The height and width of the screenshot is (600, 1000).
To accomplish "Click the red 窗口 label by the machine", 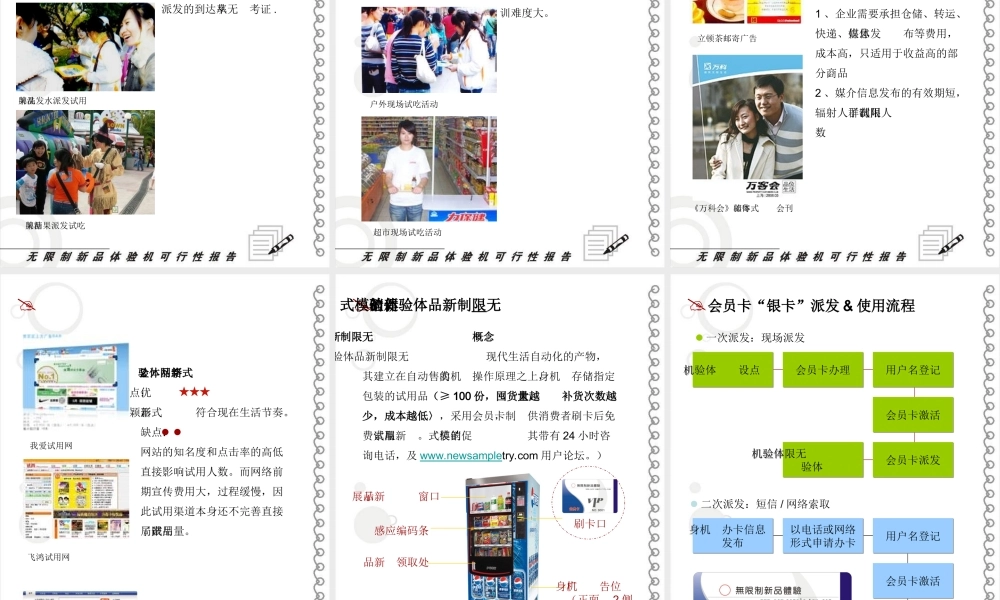I will pyautogui.click(x=429, y=496).
